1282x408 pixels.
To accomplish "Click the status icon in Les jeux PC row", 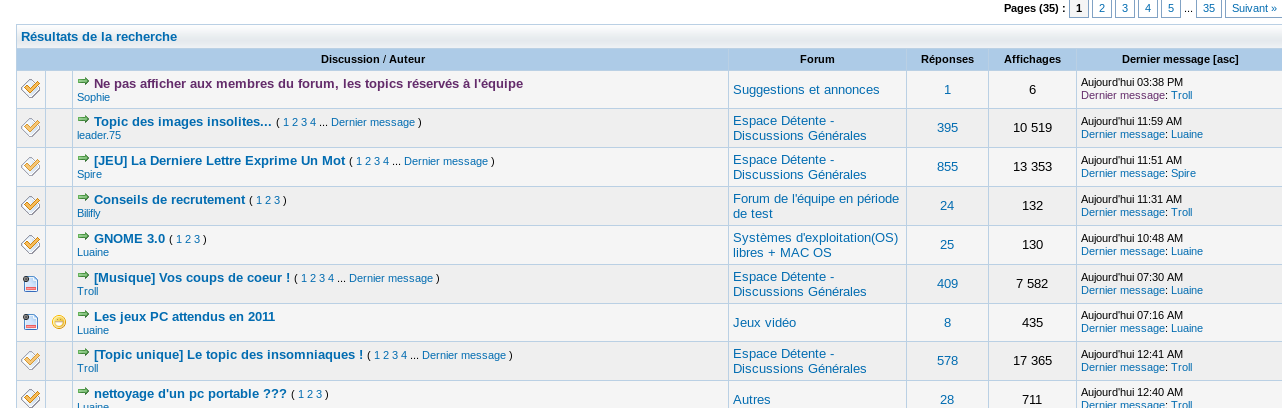I will [x=31, y=322].
